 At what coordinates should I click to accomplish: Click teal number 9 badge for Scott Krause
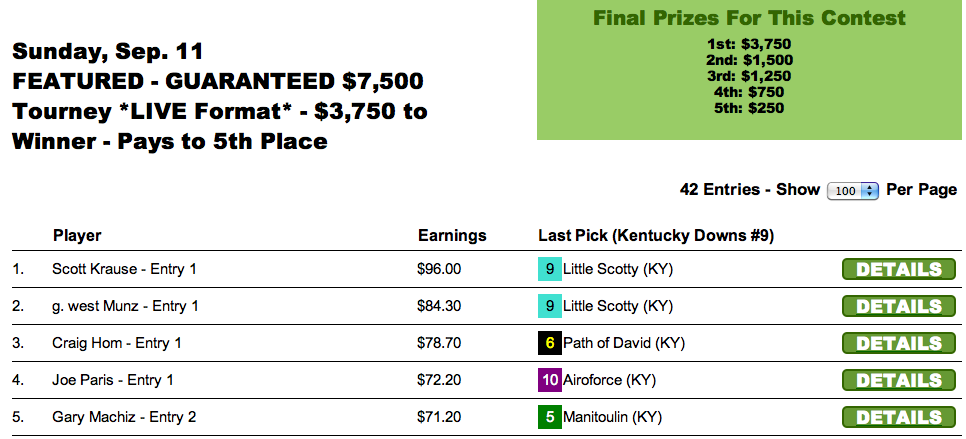click(549, 269)
